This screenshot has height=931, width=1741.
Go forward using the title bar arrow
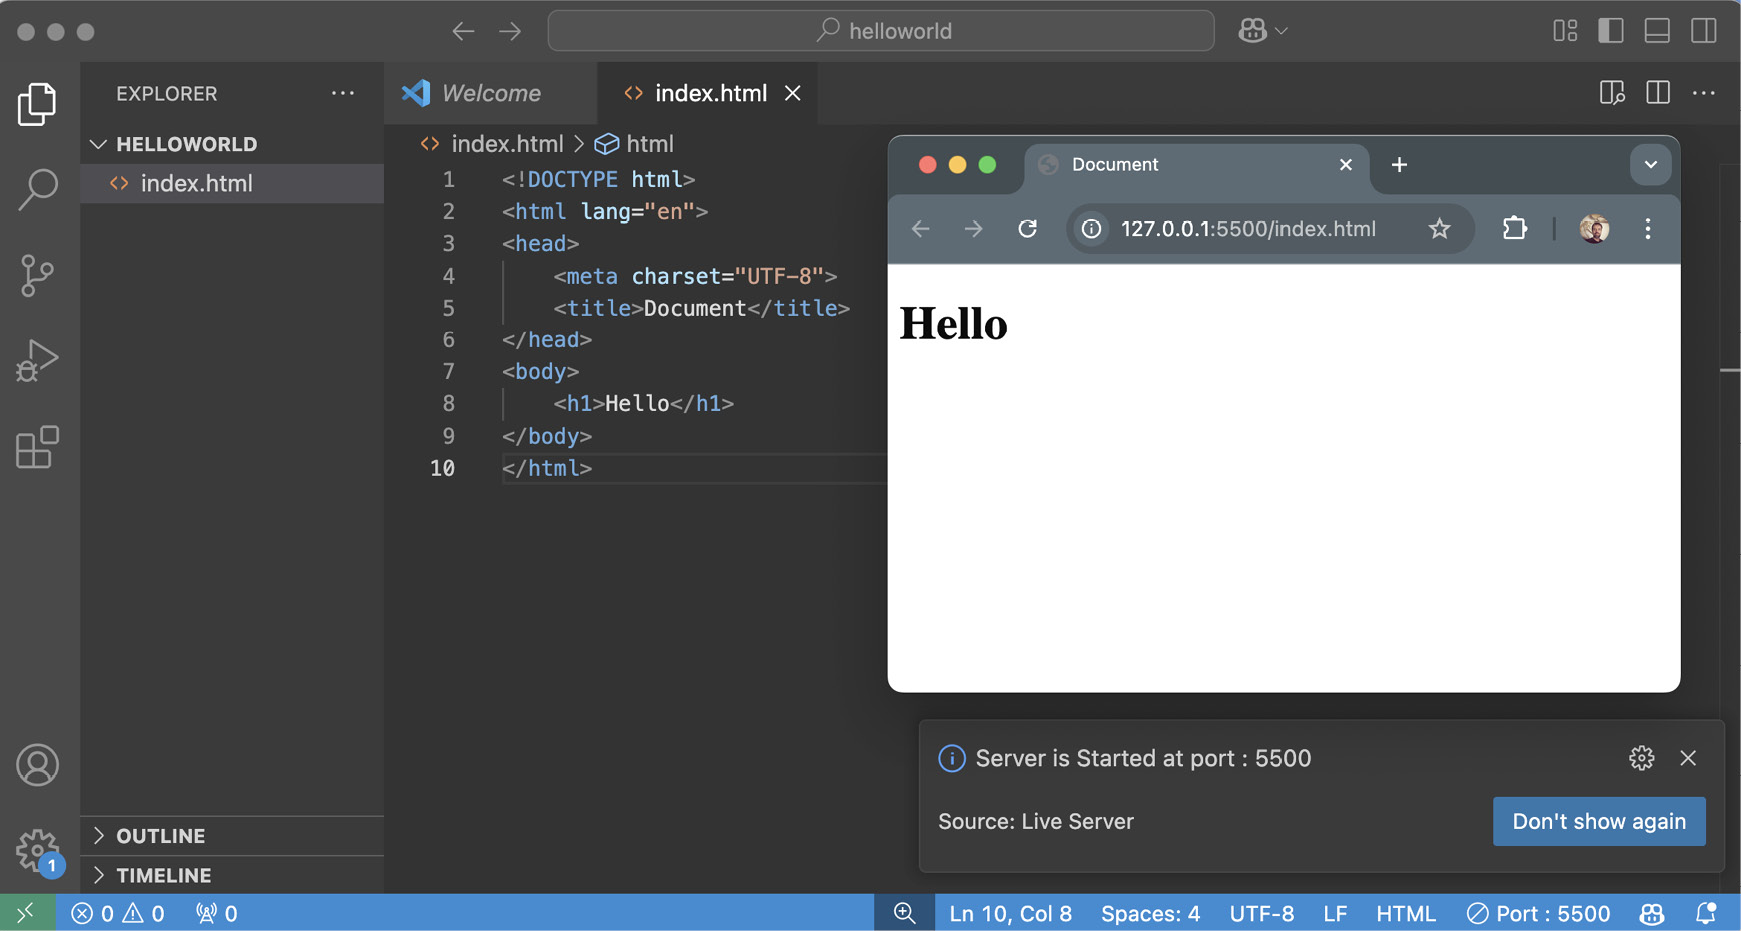[510, 31]
